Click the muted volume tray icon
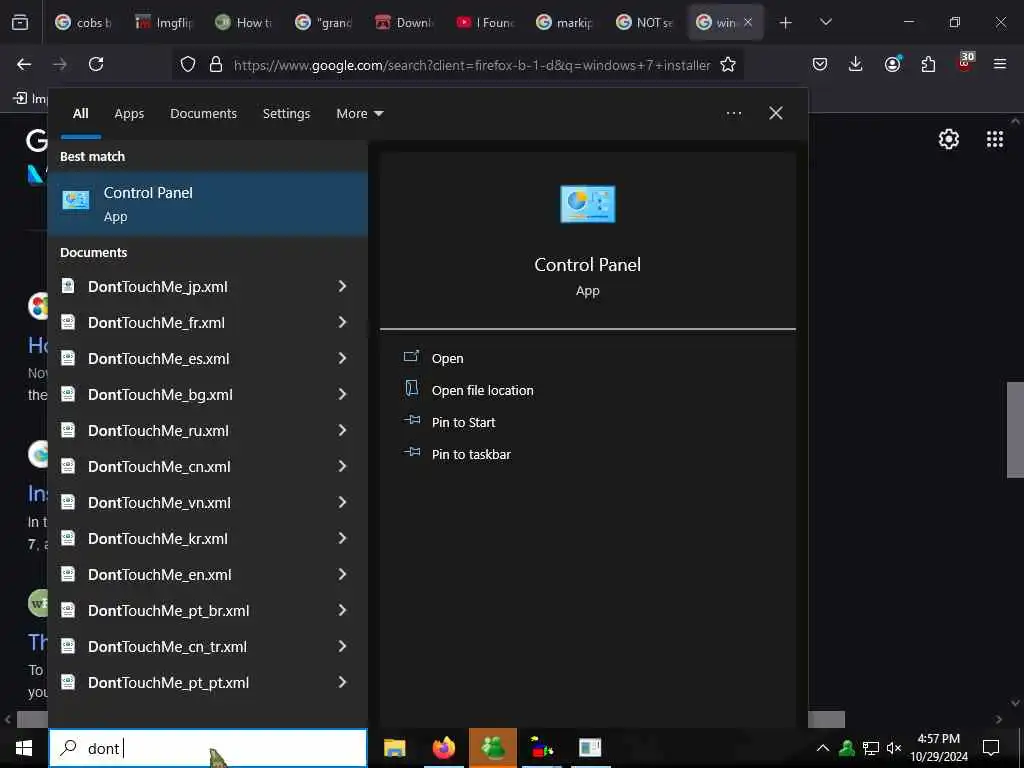1024x768 pixels. [x=894, y=748]
